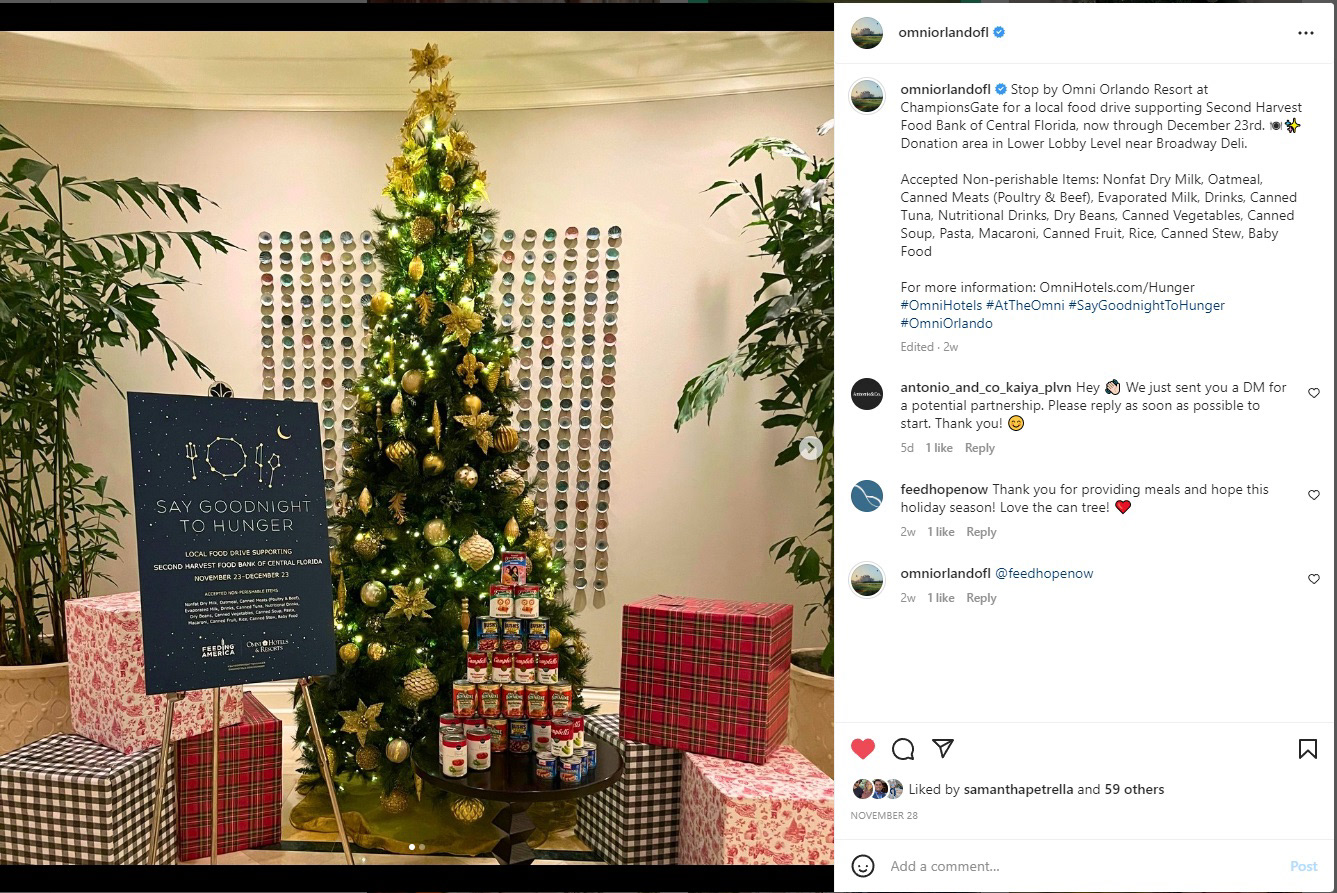The image size is (1337, 893).
Task: Reply to antonio_and_co_kaiya_plvn's comment
Action: [x=980, y=448]
